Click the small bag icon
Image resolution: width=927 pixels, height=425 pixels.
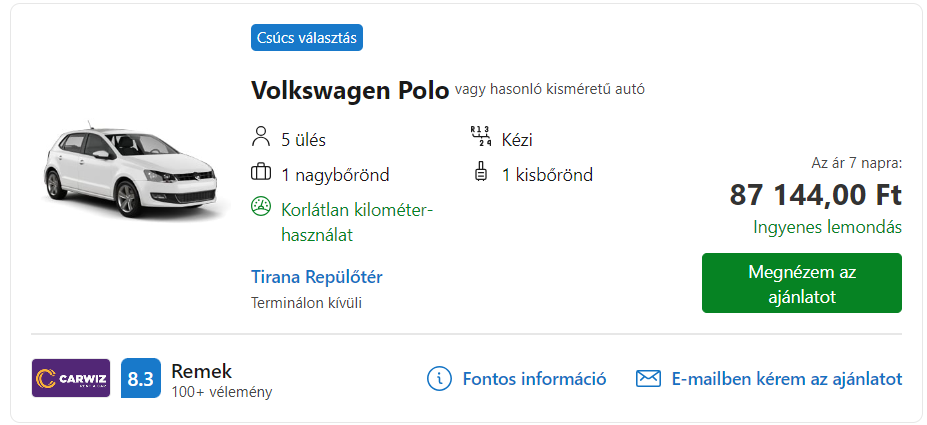(482, 171)
